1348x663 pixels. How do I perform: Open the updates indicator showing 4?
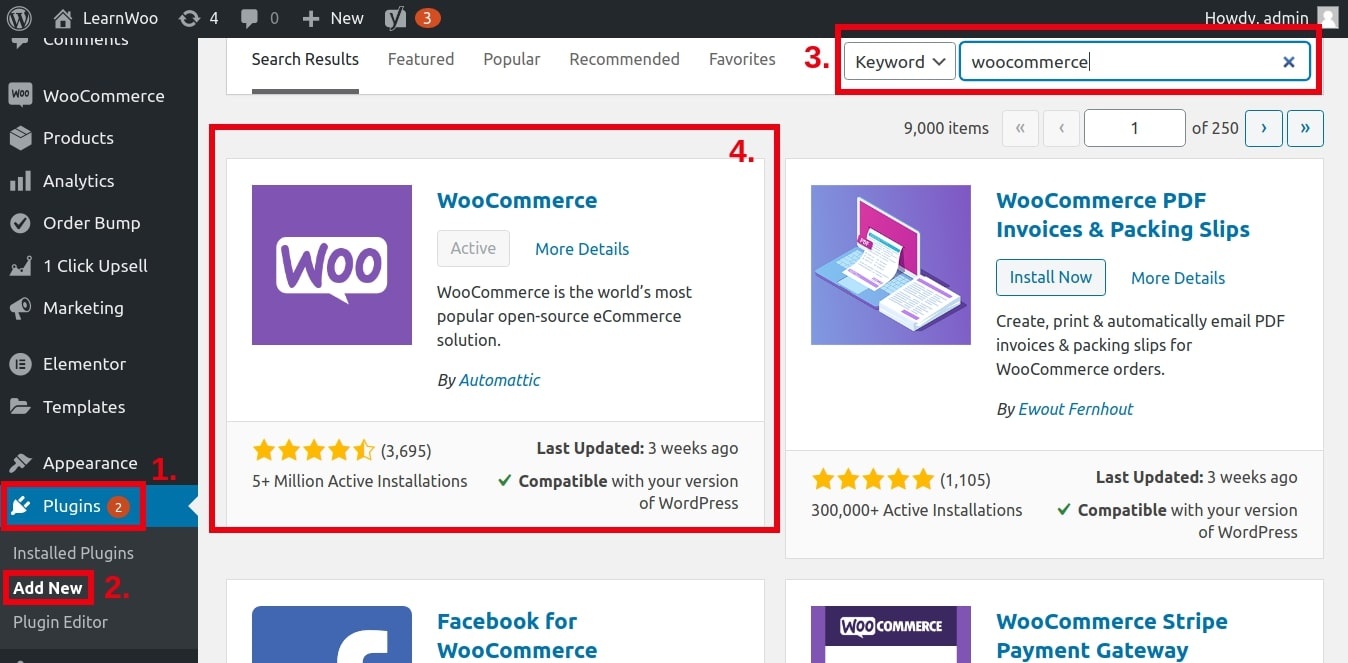[198, 17]
